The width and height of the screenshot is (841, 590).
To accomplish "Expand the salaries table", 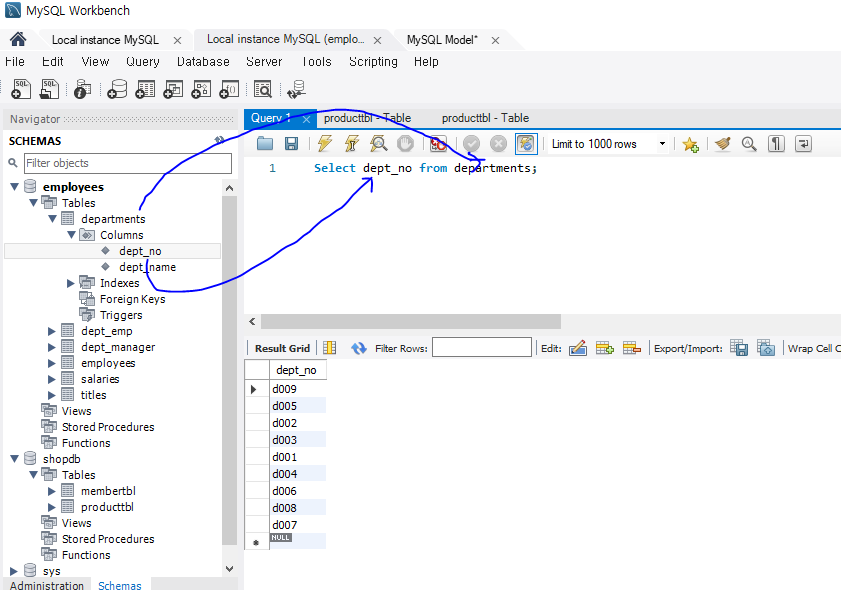I will [51, 379].
